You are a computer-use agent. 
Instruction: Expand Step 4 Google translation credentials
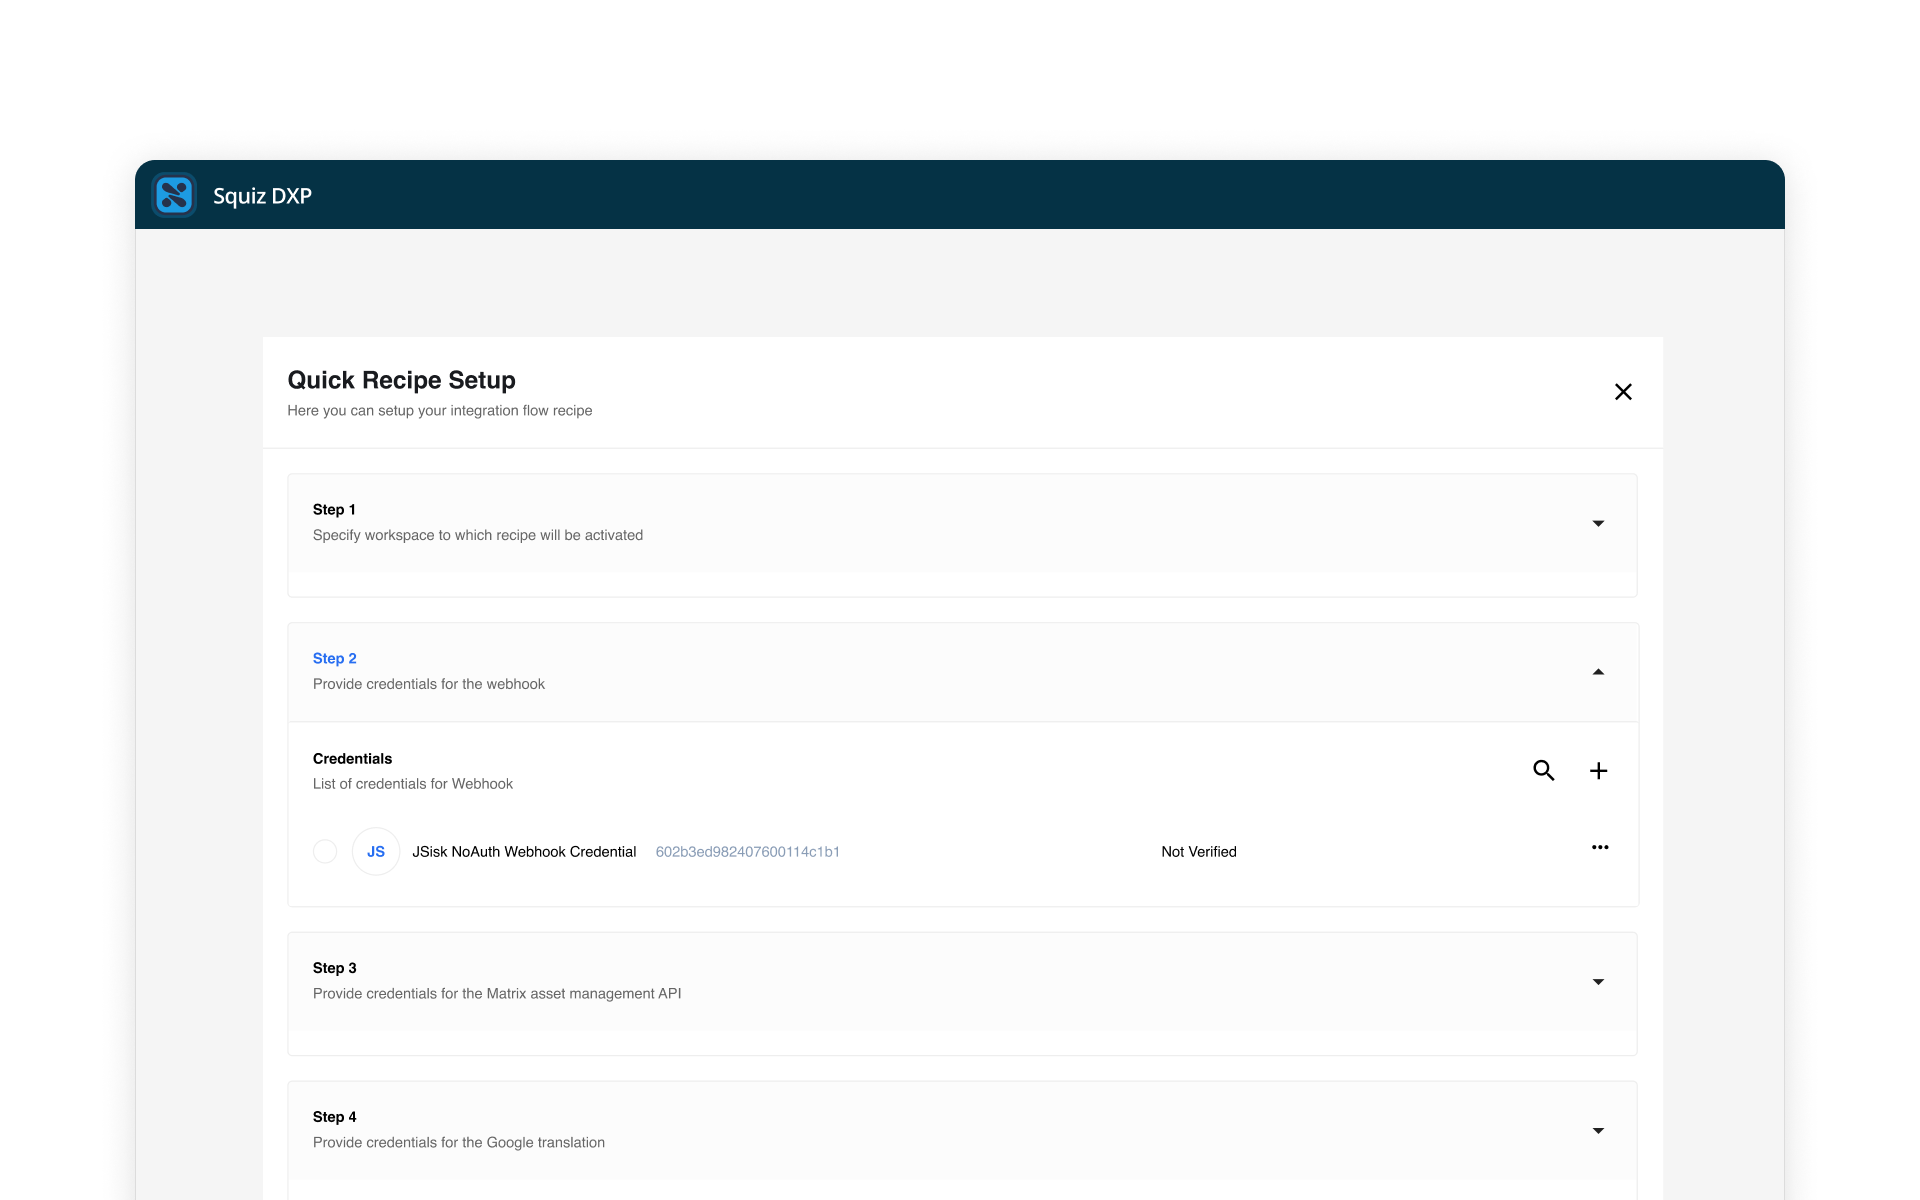[1598, 1130]
